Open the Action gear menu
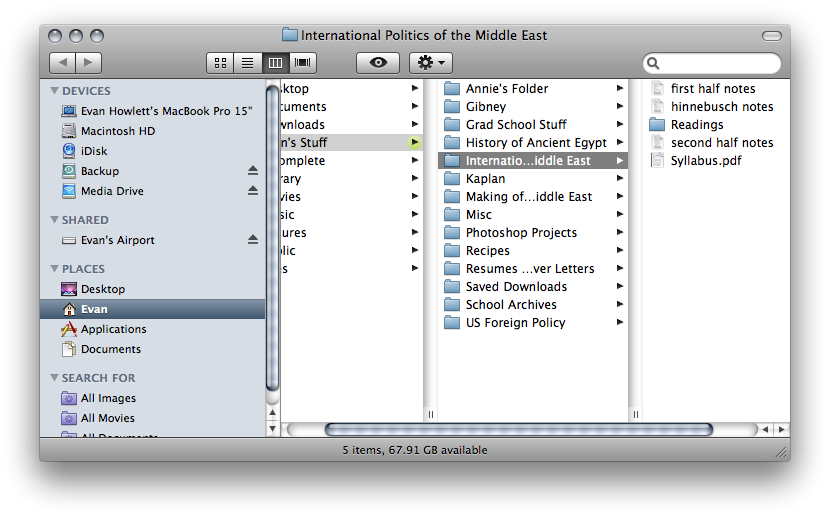The width and height of the screenshot is (830, 516). 431,63
